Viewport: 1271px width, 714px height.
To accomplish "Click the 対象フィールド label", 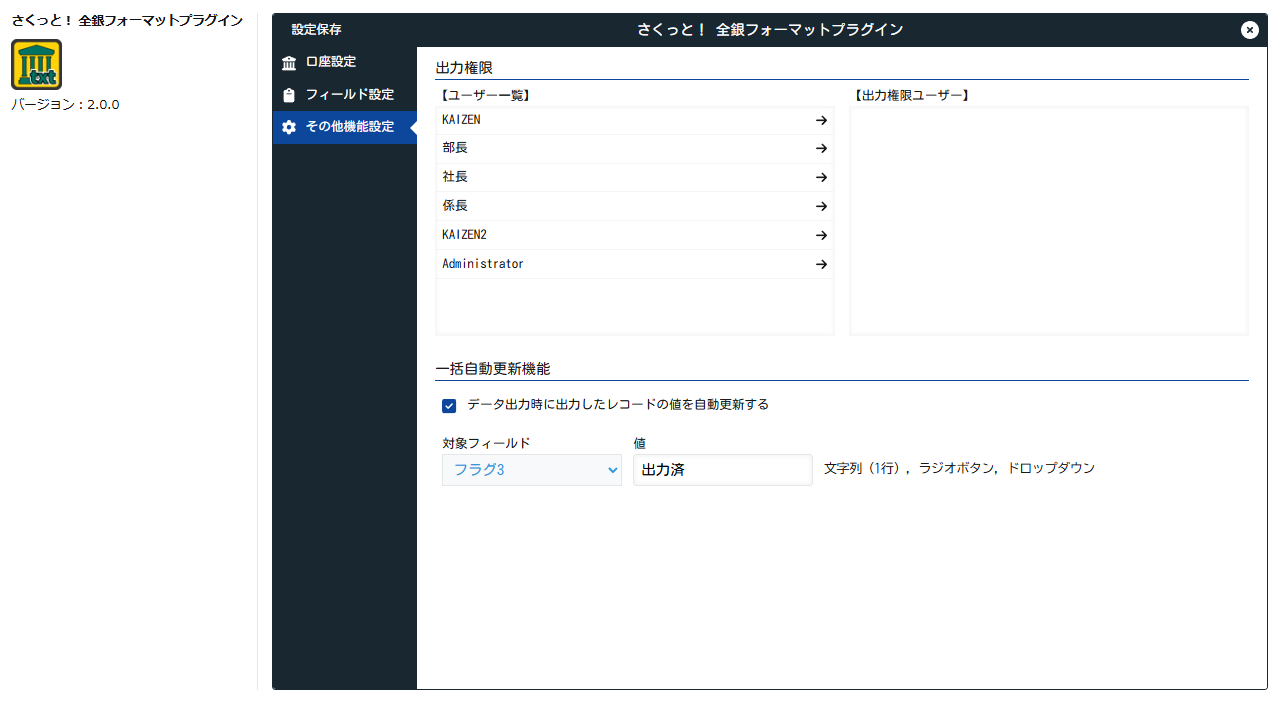I will [x=486, y=443].
